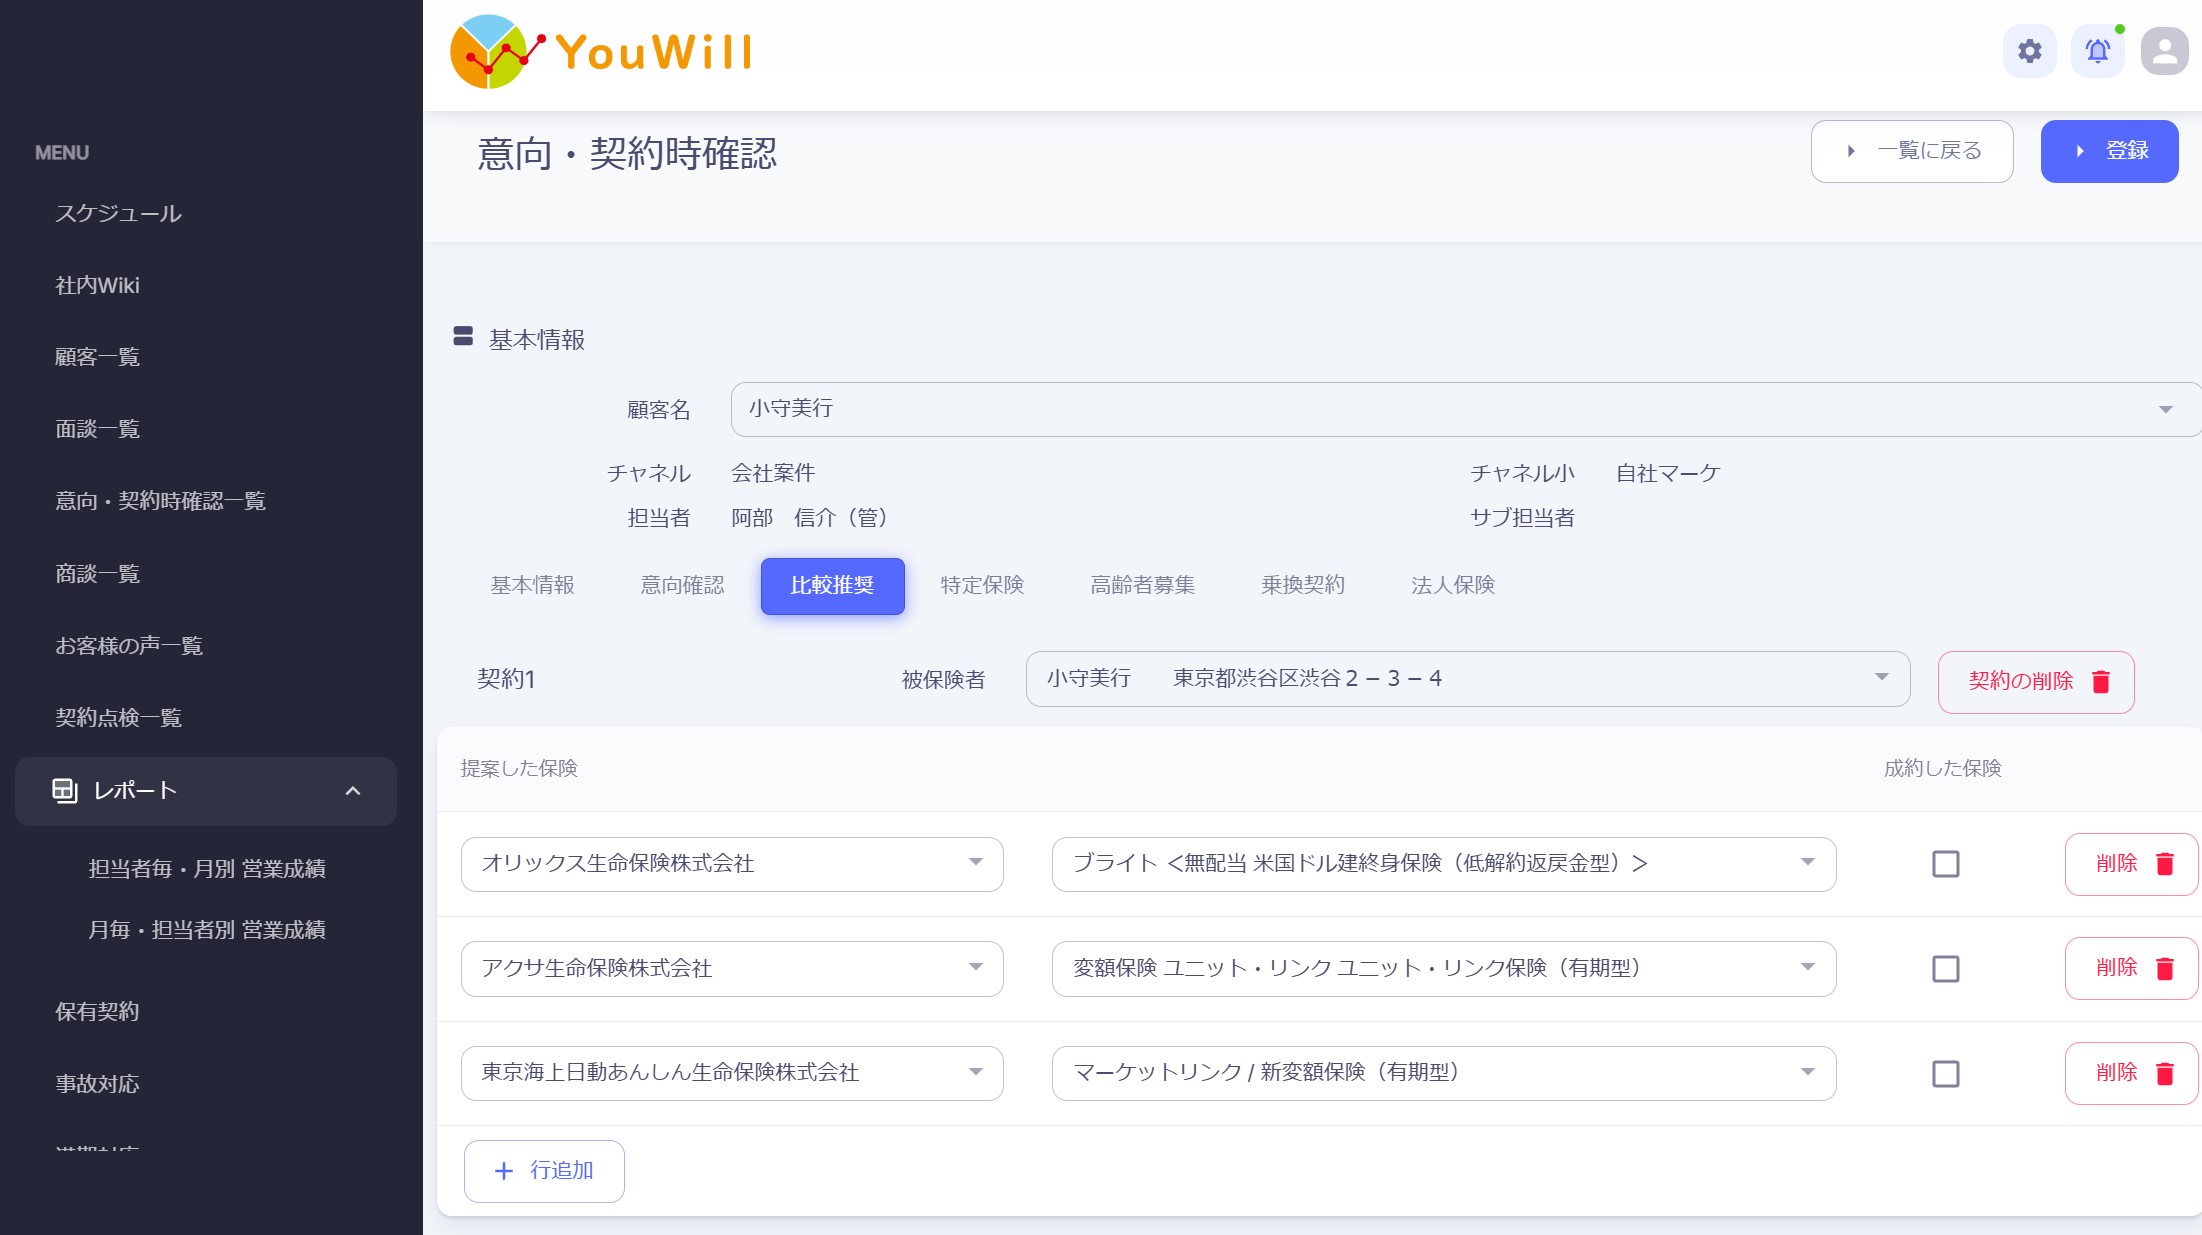Click the 基本情報 section header icon
The height and width of the screenshot is (1235, 2202).
pyautogui.click(x=463, y=337)
